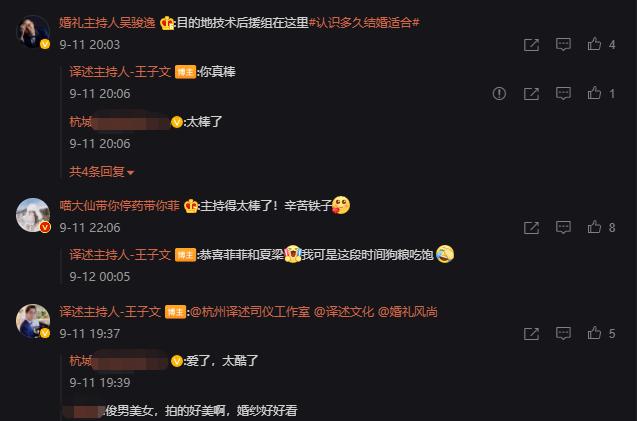
Task: Open the @杭州译述司仪工作室 mention
Action: (250, 312)
